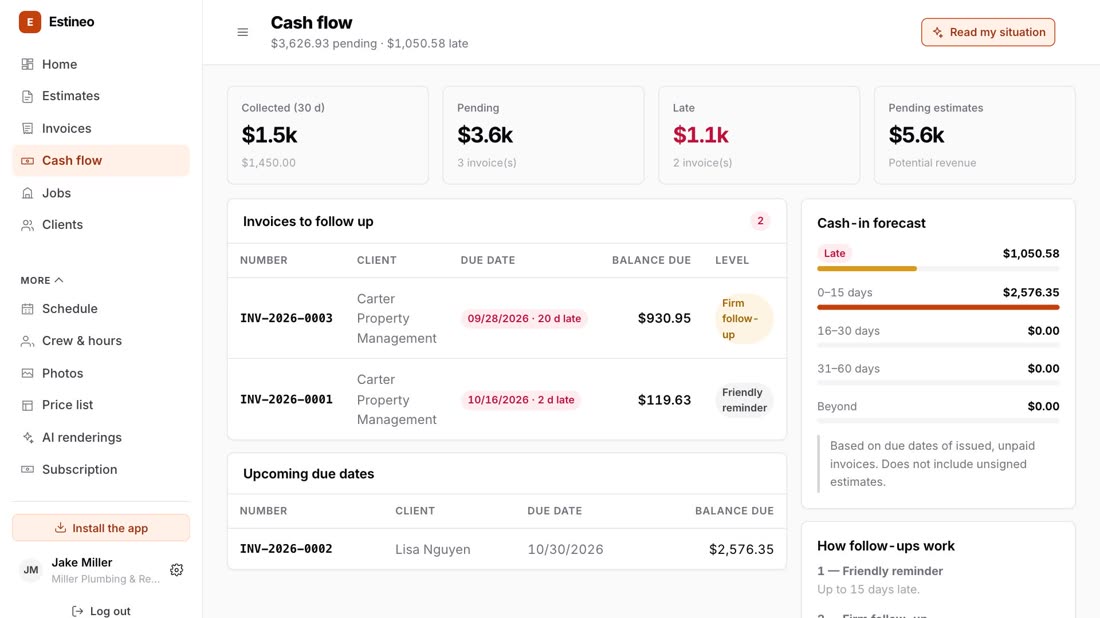The width and height of the screenshot is (1100, 618).
Task: Open the Photos section
Action: coord(101,373)
